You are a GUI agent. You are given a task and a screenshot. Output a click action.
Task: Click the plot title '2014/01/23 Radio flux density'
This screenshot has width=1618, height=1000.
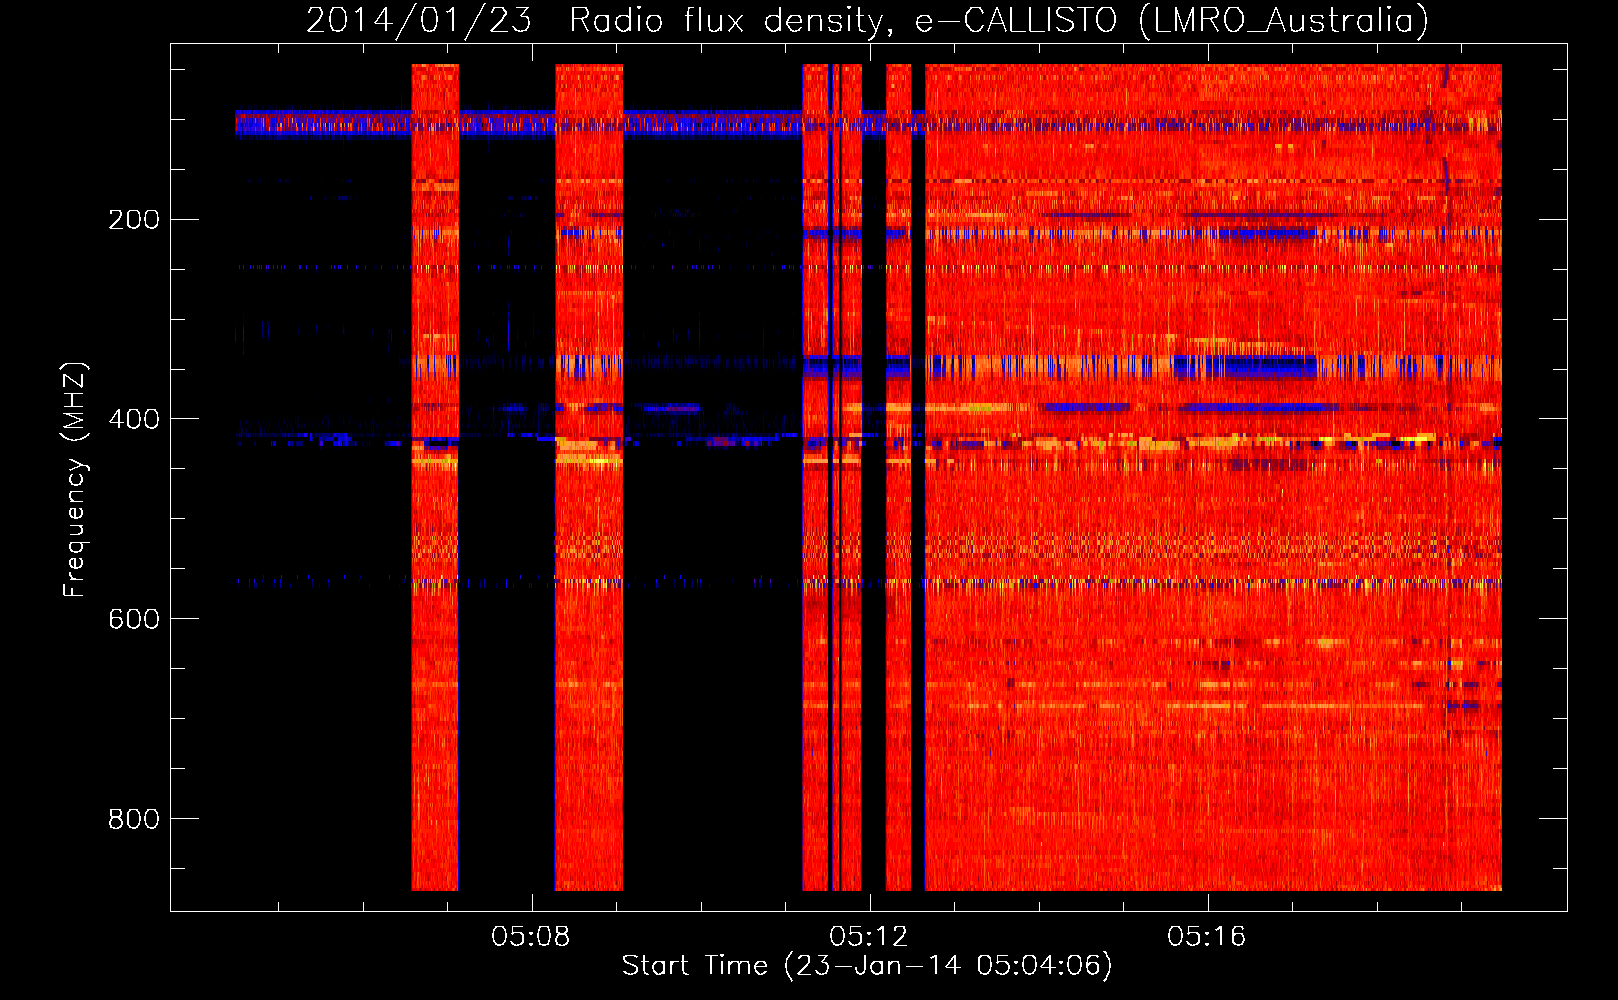(867, 21)
